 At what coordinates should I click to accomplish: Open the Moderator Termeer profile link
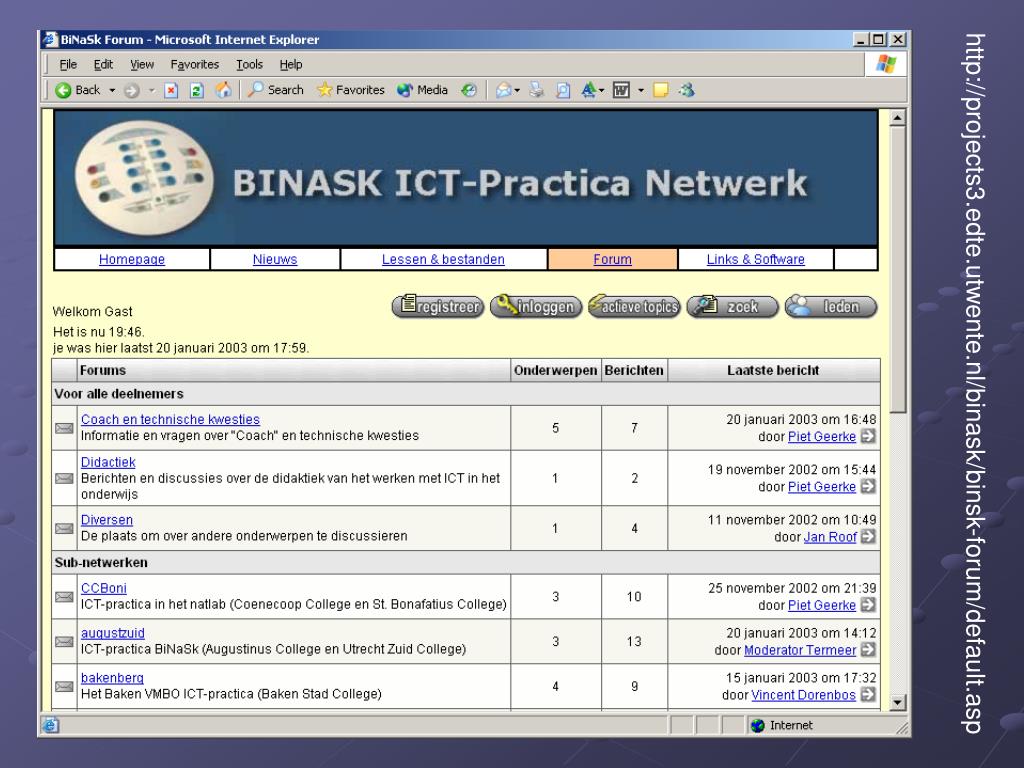(x=800, y=650)
